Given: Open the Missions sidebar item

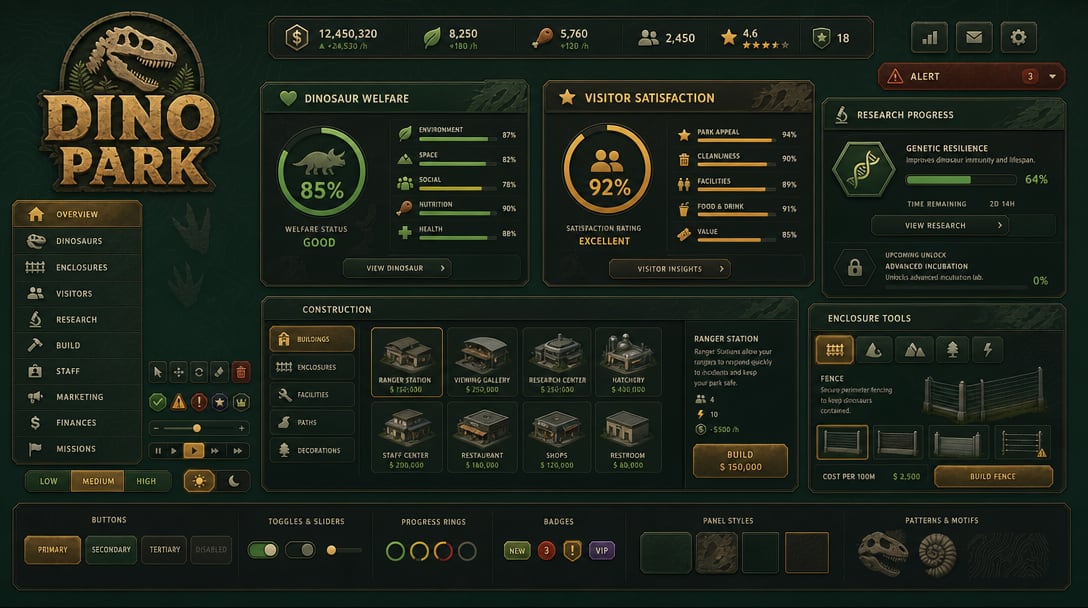Looking at the screenshot, I should 77,449.
